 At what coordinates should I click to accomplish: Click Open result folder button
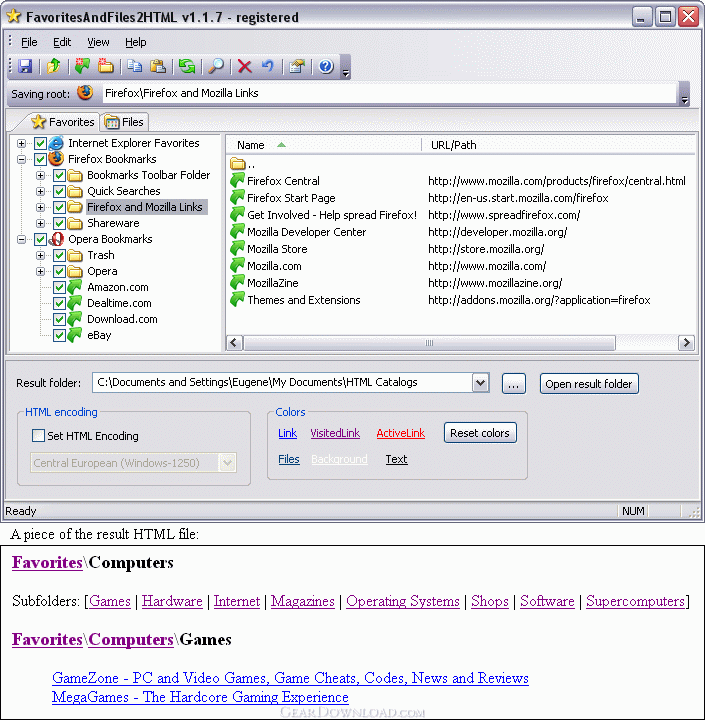[589, 384]
